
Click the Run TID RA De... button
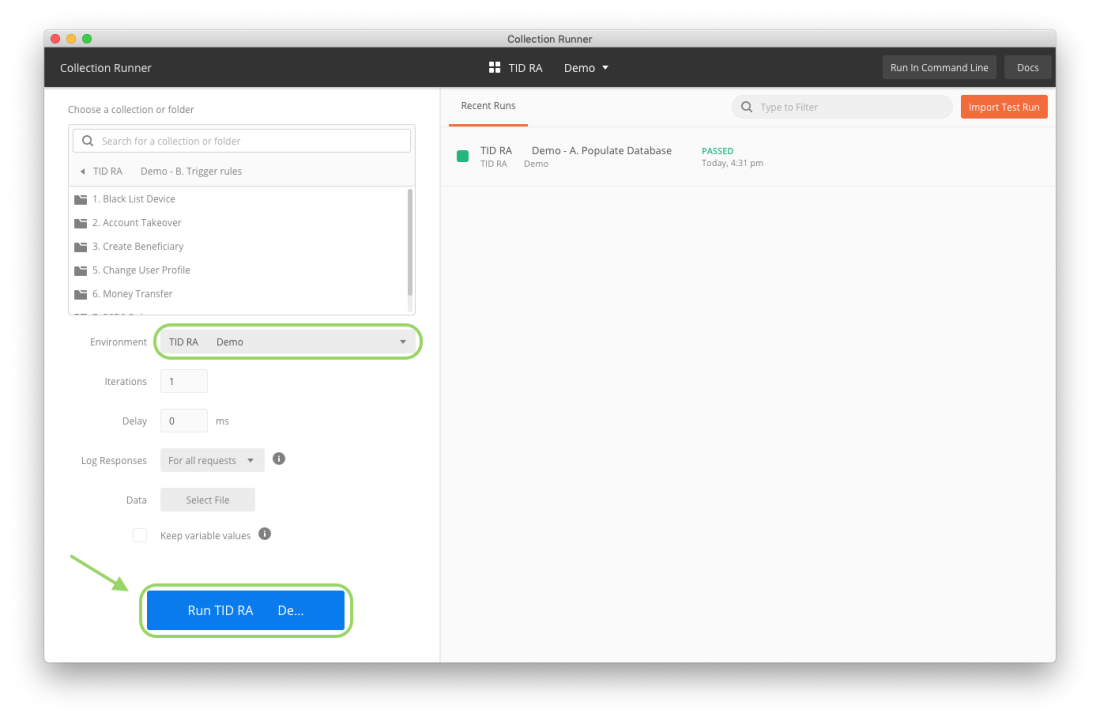(246, 610)
